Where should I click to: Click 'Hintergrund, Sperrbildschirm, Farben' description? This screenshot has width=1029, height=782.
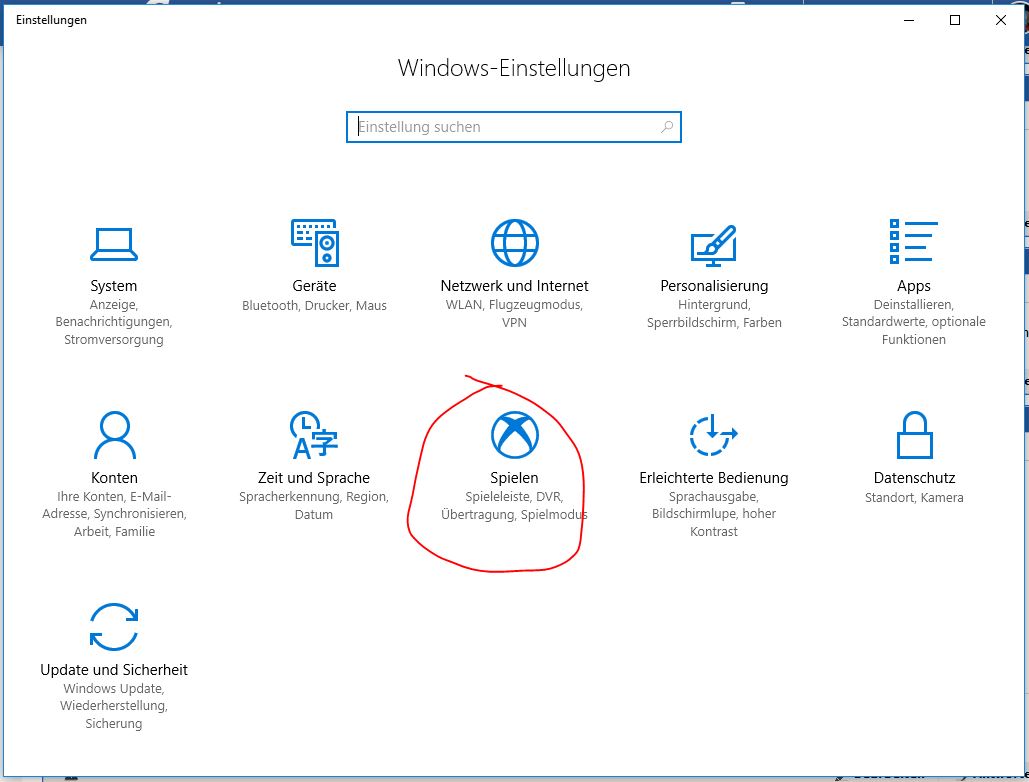pyautogui.click(x=714, y=314)
